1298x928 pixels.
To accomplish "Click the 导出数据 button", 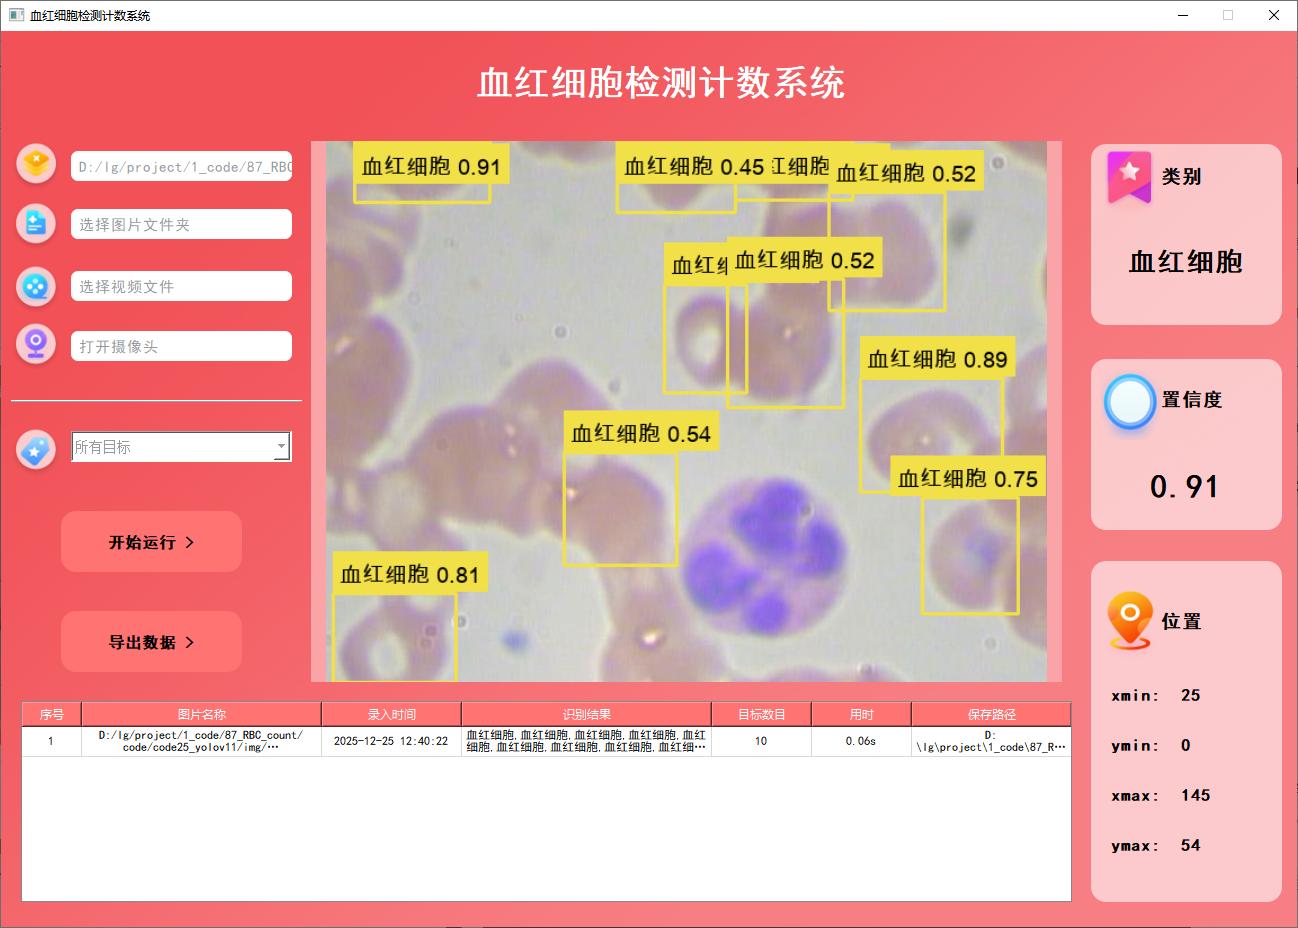I will (151, 642).
